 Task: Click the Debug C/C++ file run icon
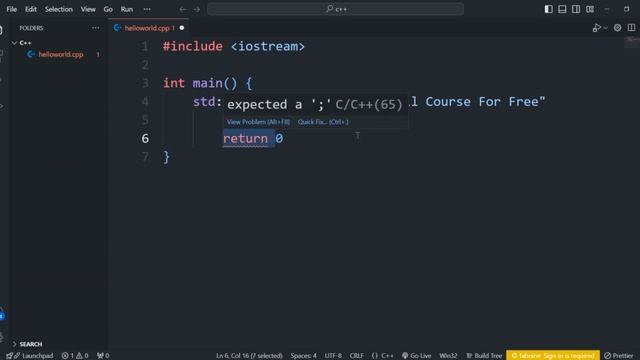tap(596, 28)
